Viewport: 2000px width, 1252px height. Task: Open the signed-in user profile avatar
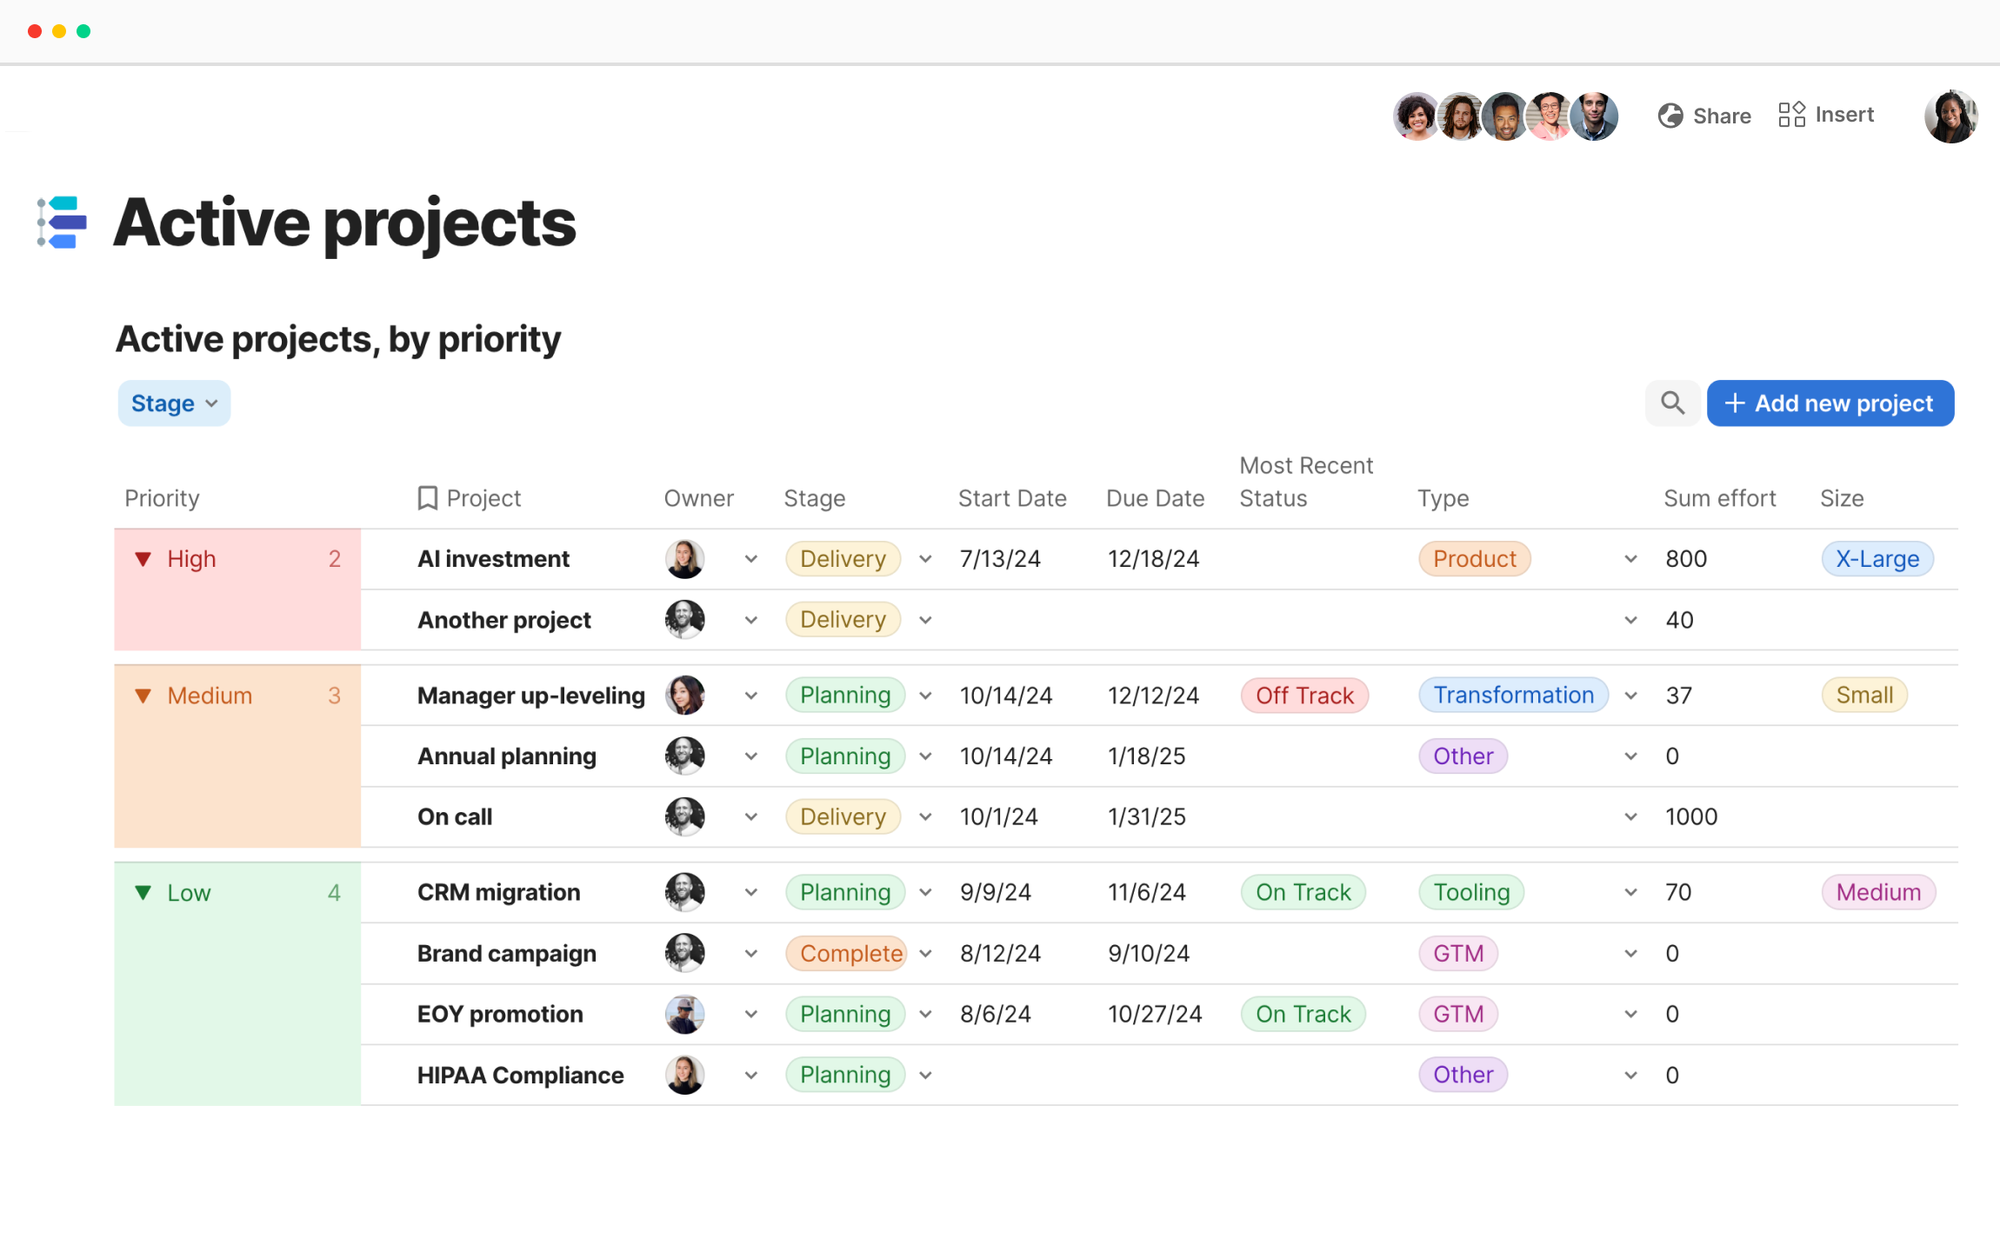coord(1950,116)
